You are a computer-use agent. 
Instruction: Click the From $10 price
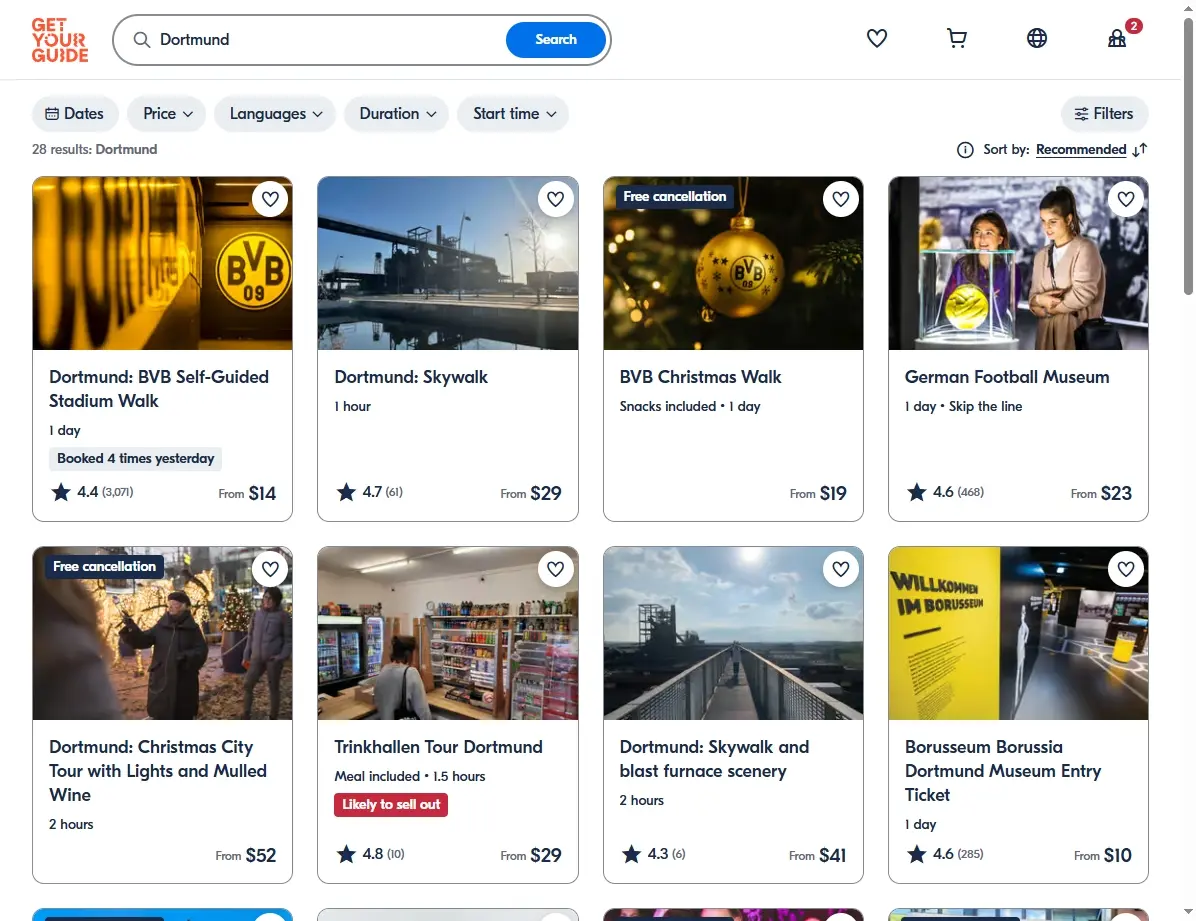1103,855
